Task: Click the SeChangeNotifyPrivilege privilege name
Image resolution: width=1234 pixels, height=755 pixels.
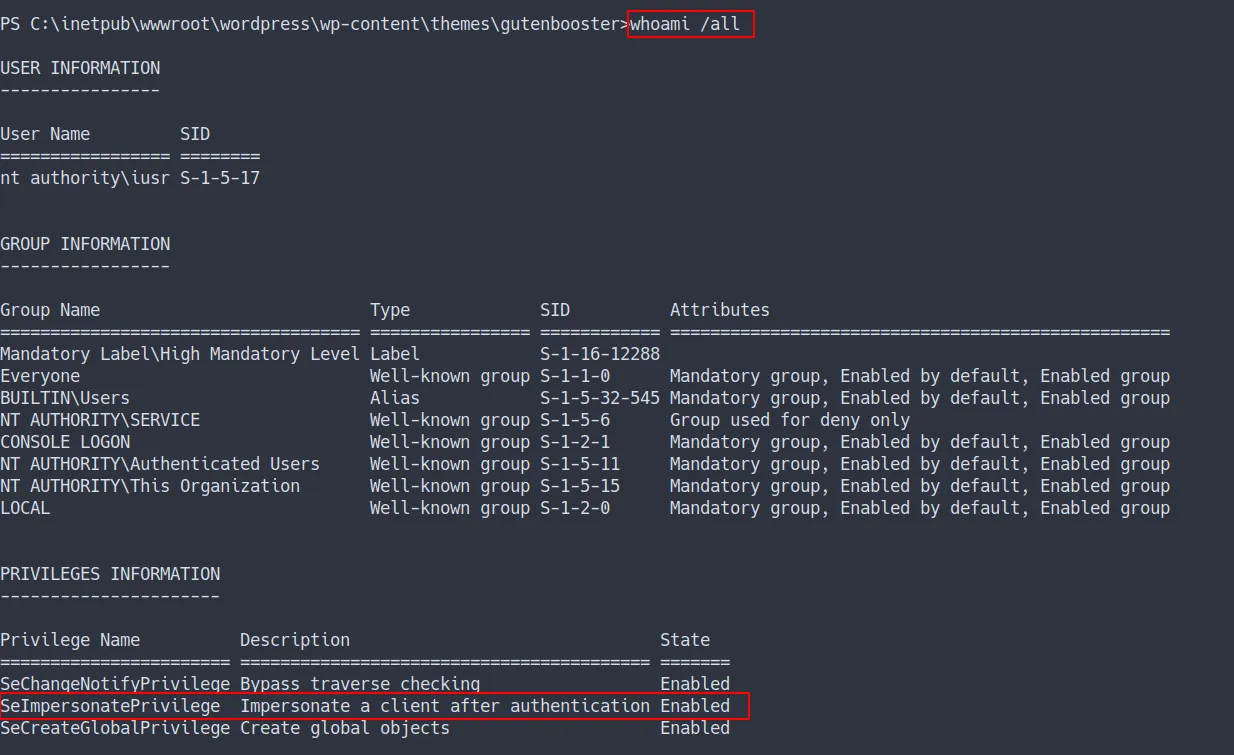Action: (x=115, y=684)
